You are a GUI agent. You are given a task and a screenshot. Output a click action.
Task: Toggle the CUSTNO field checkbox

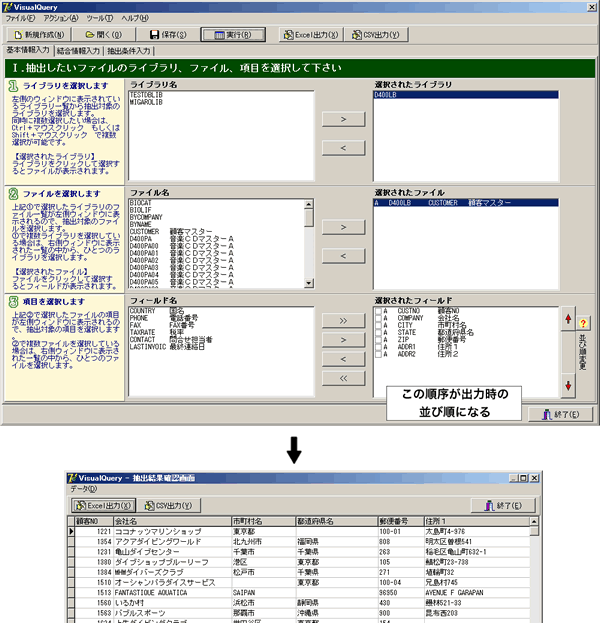[x=378, y=311]
